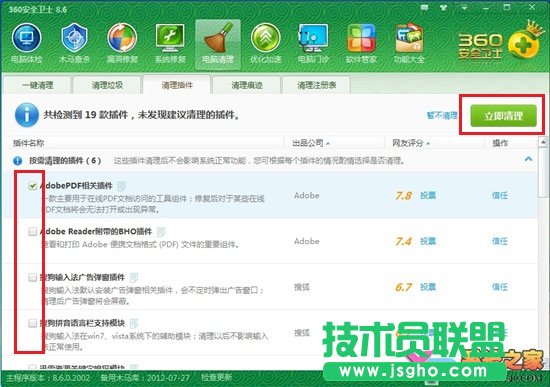Click 备用木马库 2012-07-27 status text
Viewport: 550px width, 387px height.
coord(145,378)
